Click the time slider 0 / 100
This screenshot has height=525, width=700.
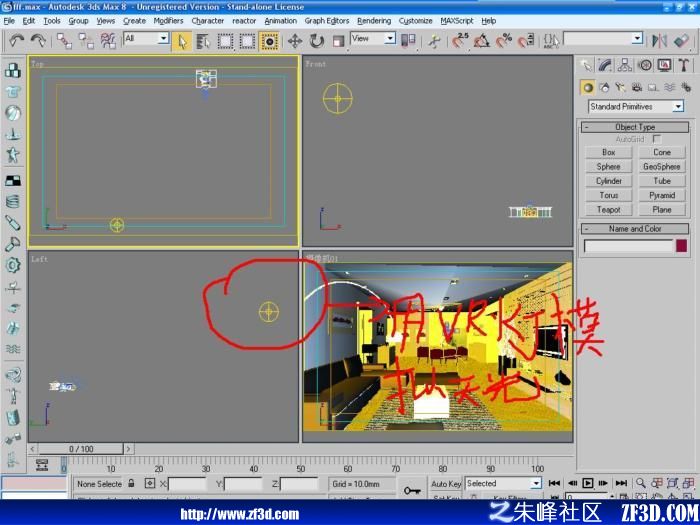click(81, 449)
